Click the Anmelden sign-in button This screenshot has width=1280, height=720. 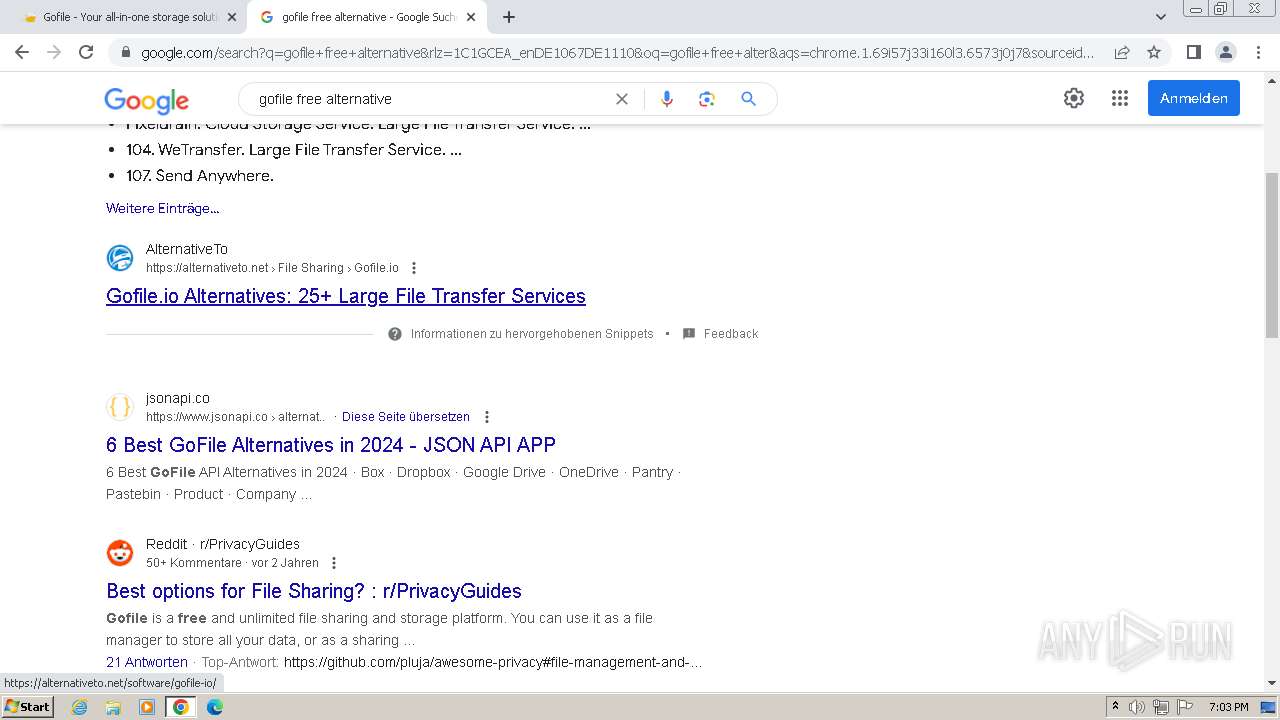pos(1193,98)
